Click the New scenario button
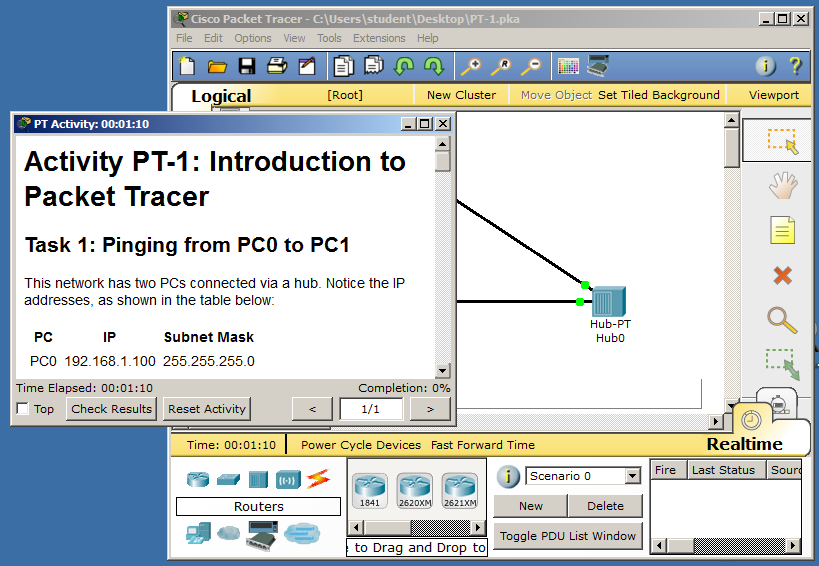 pos(531,506)
